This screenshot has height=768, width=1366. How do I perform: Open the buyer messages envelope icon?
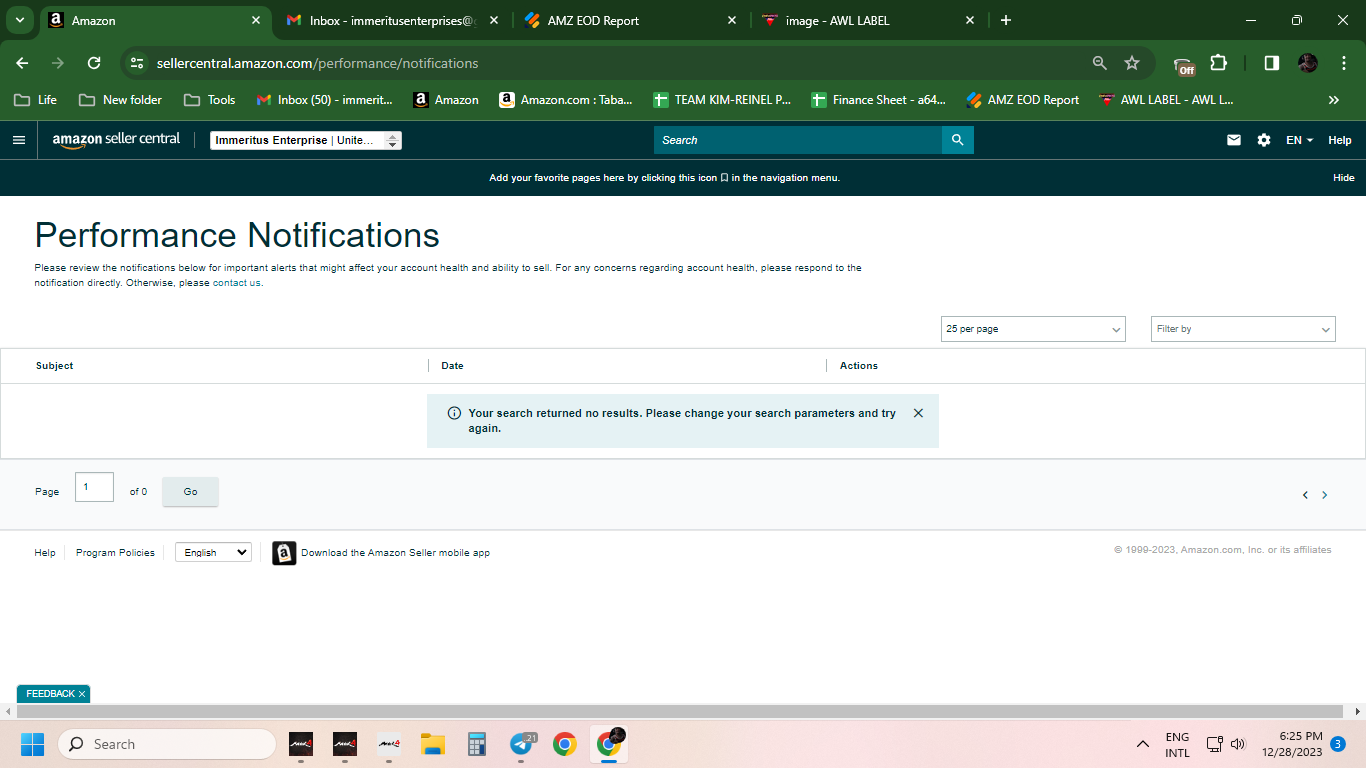1234,140
